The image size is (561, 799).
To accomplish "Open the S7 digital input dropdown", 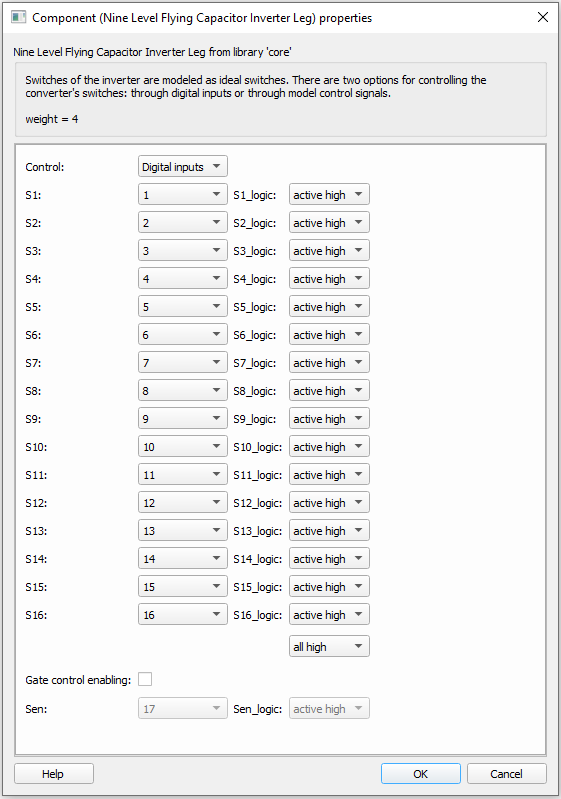I will tap(183, 363).
